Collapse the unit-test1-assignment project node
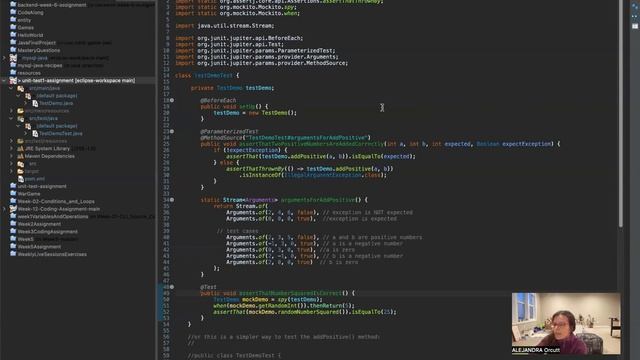Viewport: 640px width, 360px height. [x=4, y=80]
